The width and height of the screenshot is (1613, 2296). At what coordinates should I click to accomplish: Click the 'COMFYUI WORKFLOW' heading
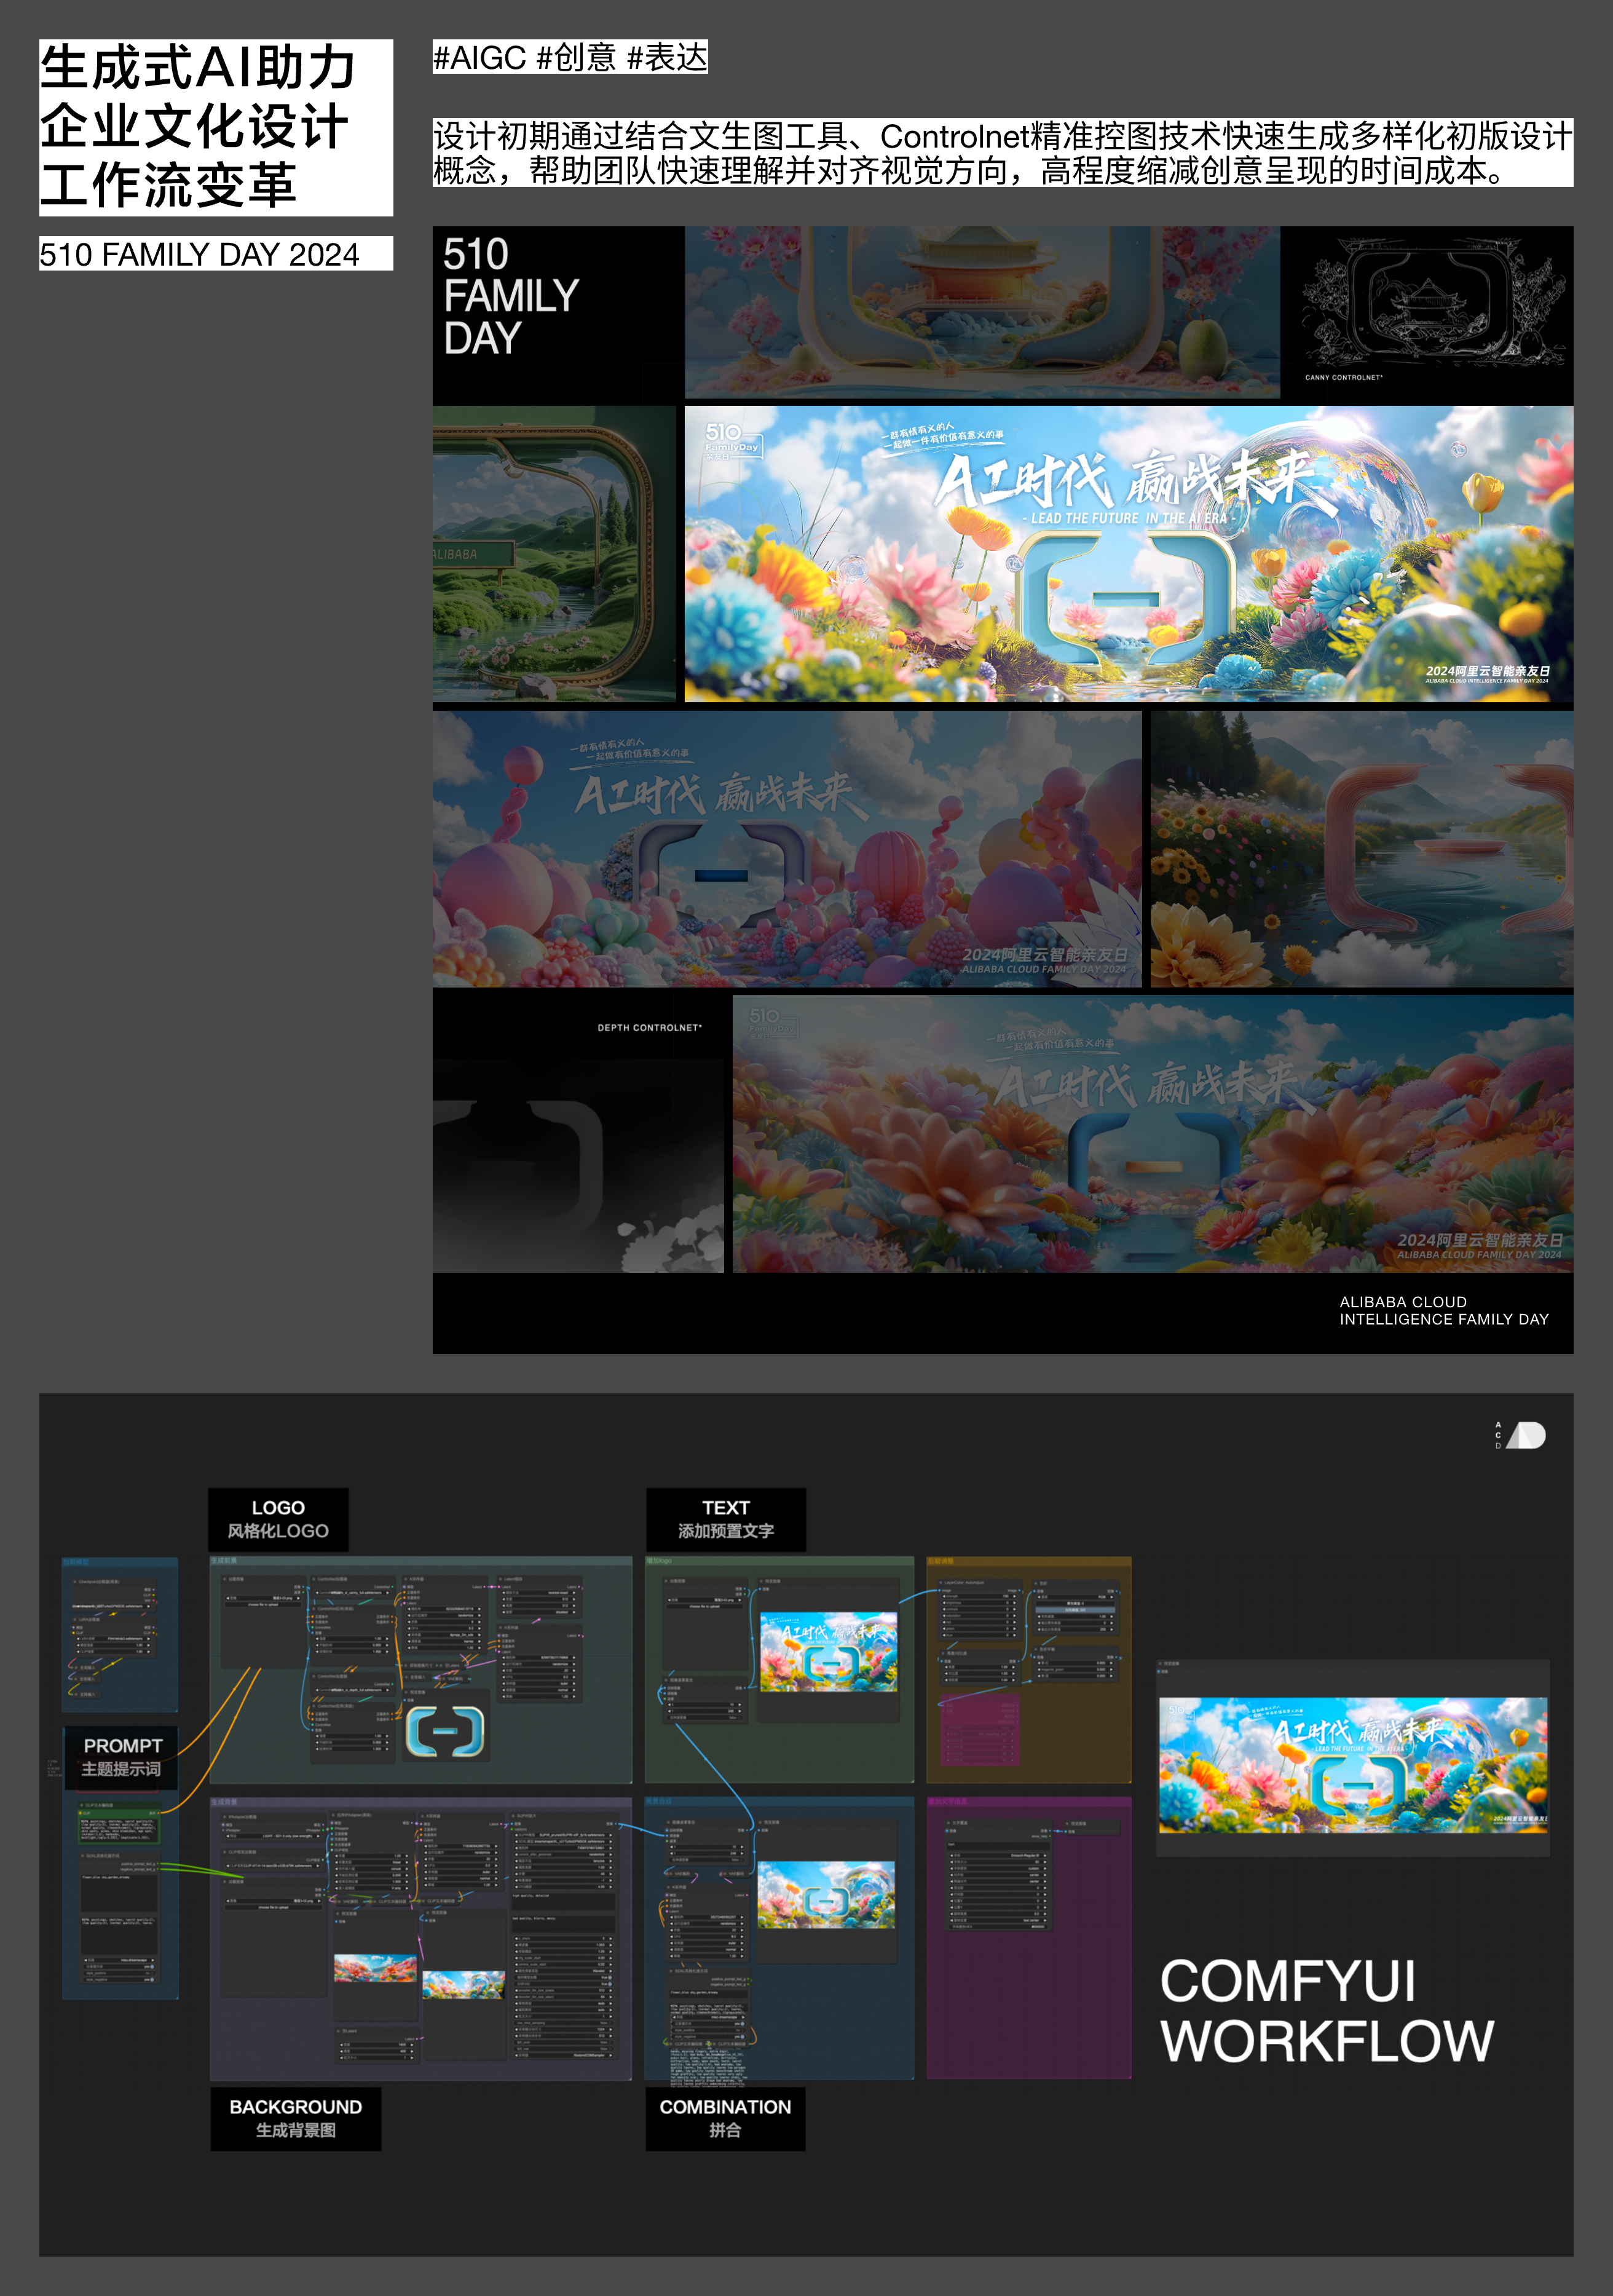click(1327, 2010)
